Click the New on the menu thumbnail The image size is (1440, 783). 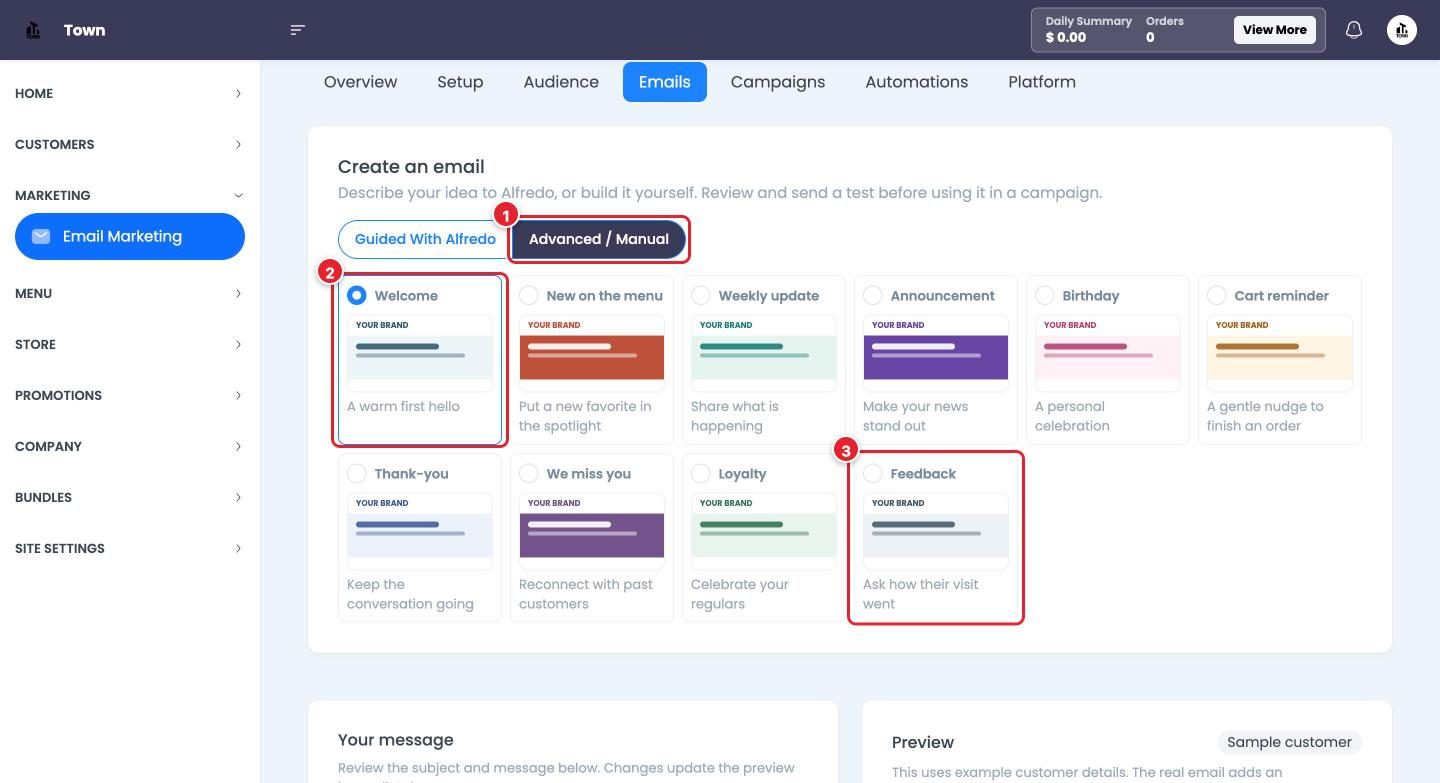pyautogui.click(x=592, y=353)
